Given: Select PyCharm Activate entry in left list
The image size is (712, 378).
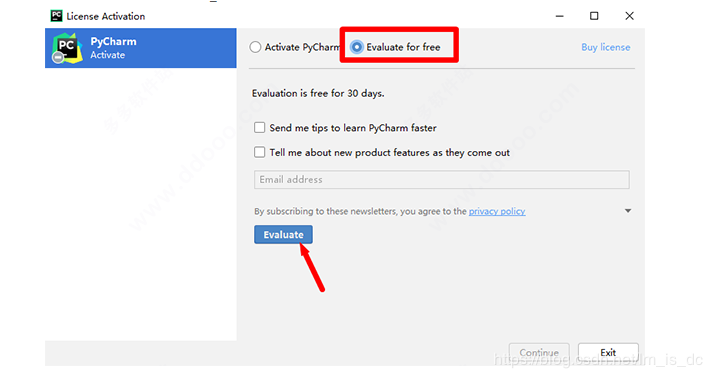Looking at the screenshot, I should tap(141, 48).
